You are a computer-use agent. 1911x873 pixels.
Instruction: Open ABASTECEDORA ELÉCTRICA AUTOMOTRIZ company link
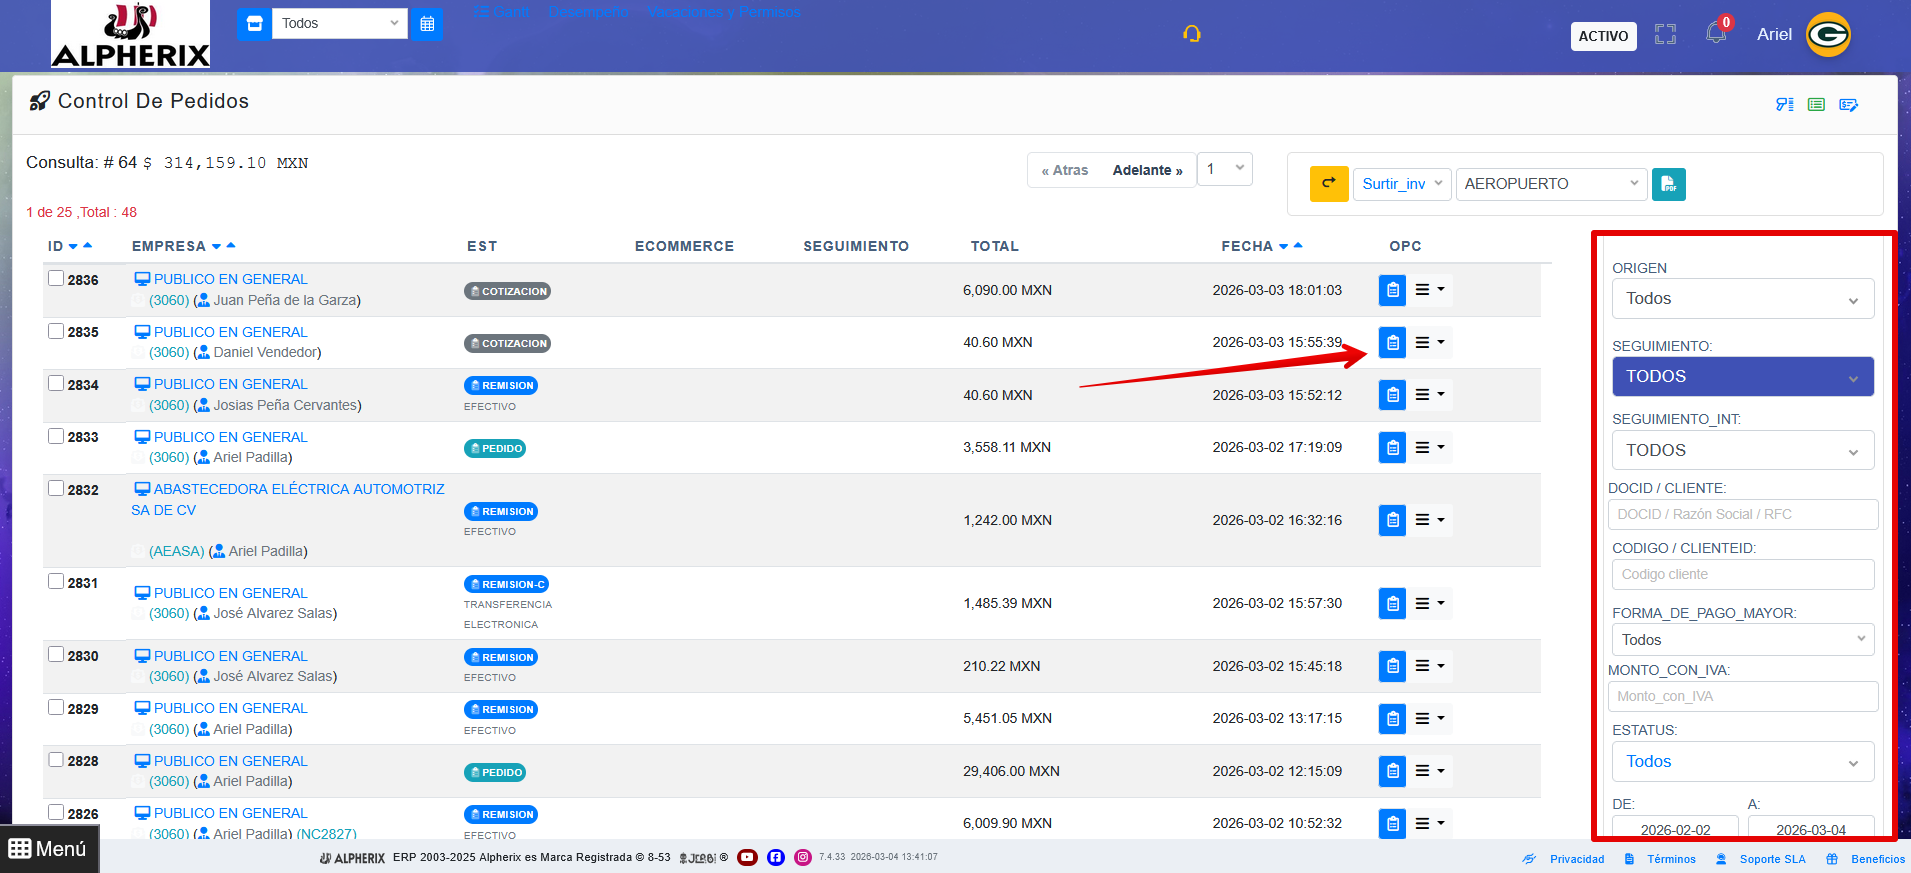[298, 489]
